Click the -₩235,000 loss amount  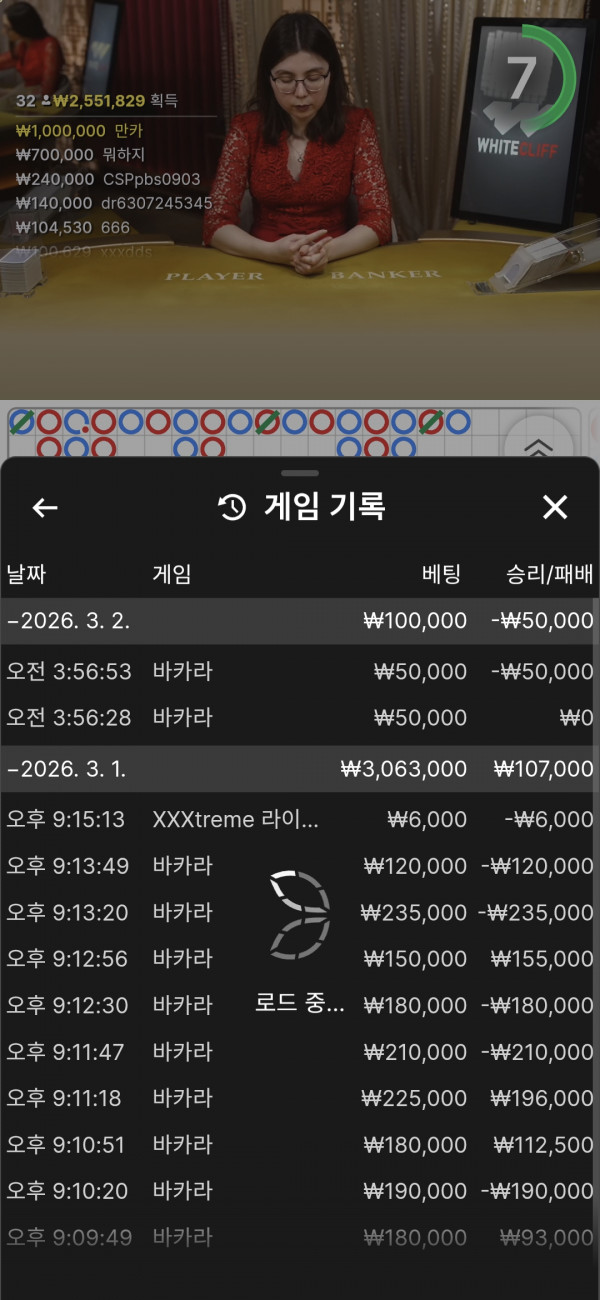[536, 913]
